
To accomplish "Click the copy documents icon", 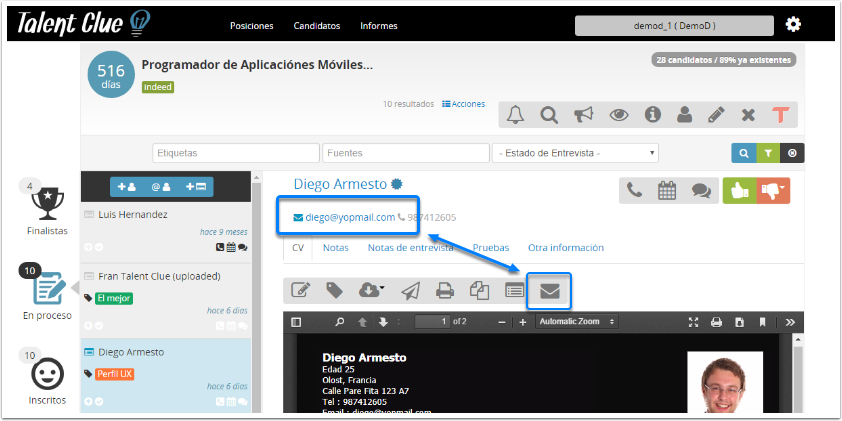I will pos(480,291).
